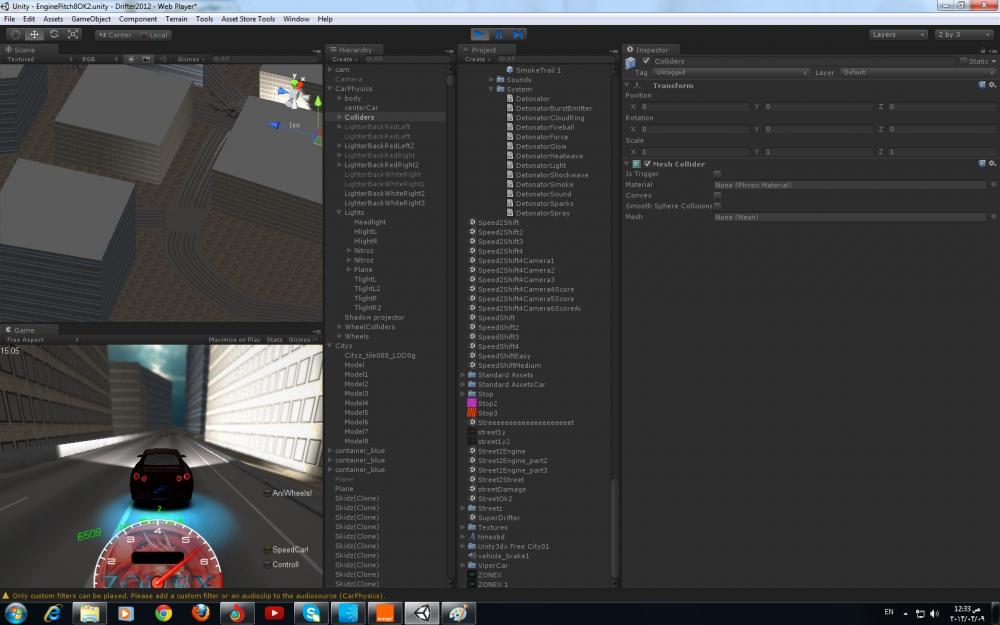Click the Position X input field
The width and height of the screenshot is (1000, 625).
694,107
